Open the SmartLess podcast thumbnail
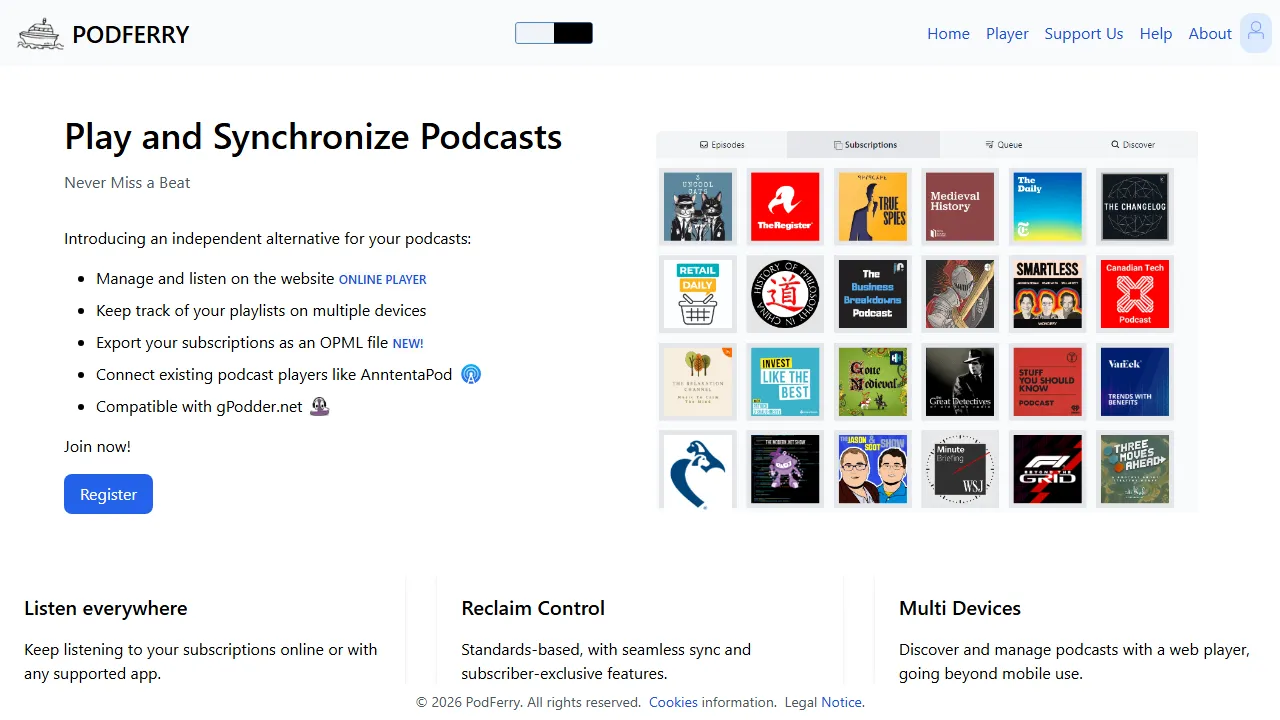The image size is (1280, 720). tap(1047, 294)
